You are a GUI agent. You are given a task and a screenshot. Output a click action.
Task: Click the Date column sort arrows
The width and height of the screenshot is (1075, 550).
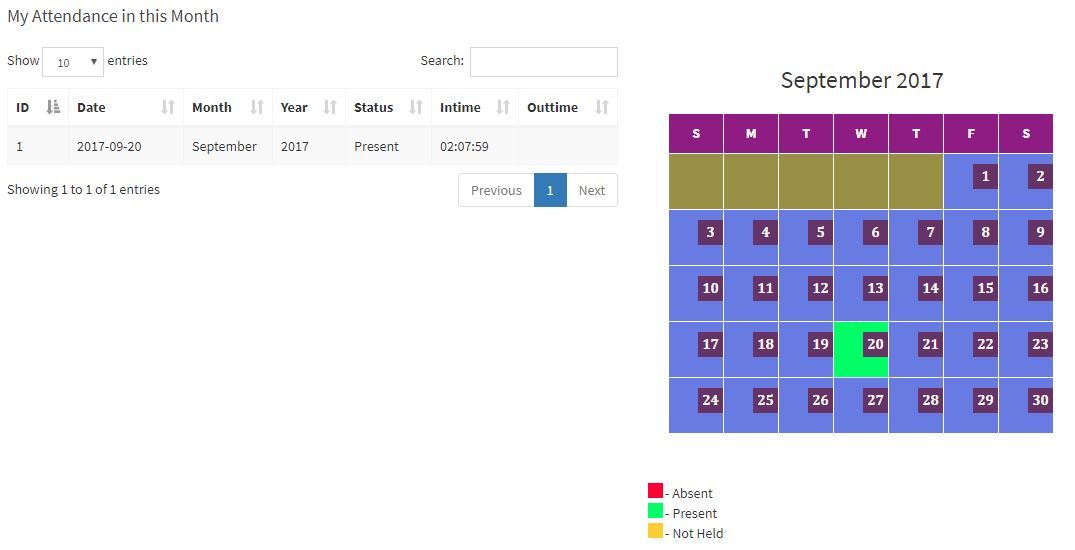coord(168,107)
